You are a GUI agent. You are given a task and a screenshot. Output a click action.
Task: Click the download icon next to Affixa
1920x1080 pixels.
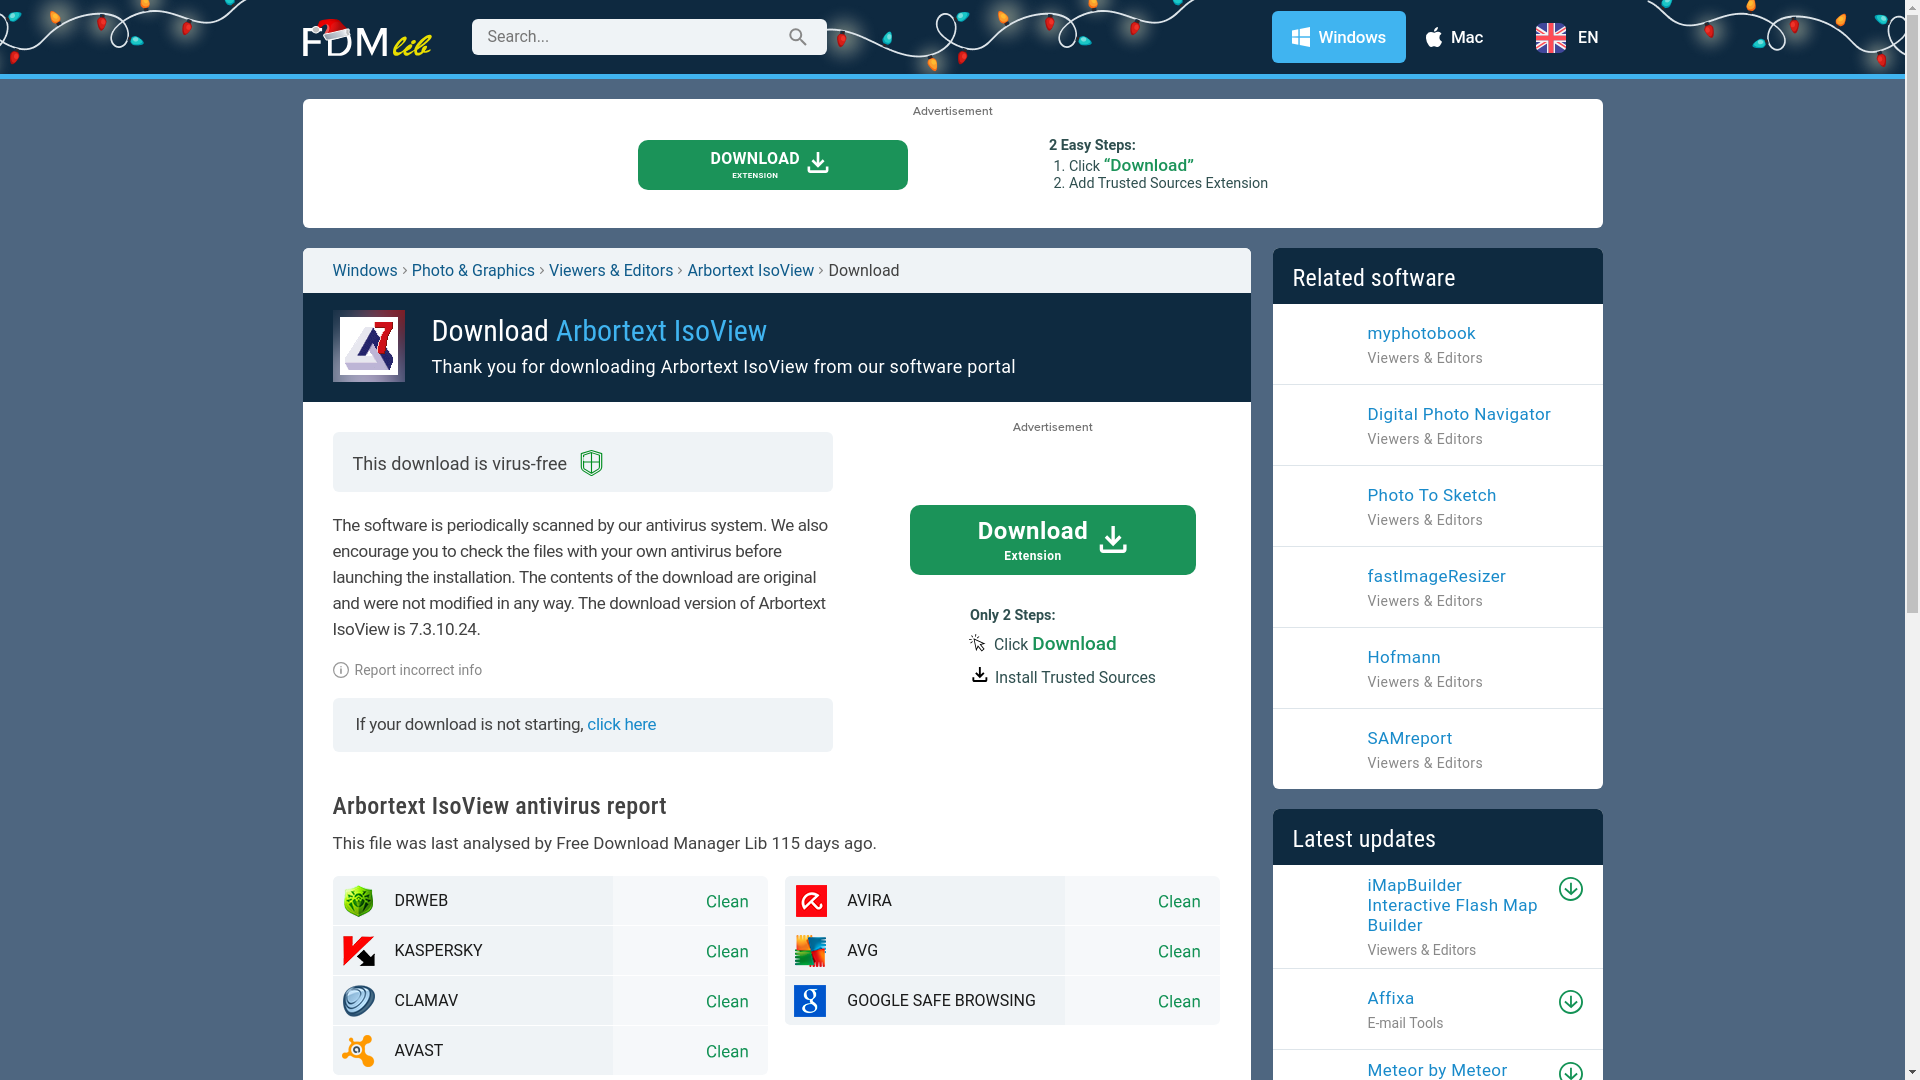click(1570, 1002)
